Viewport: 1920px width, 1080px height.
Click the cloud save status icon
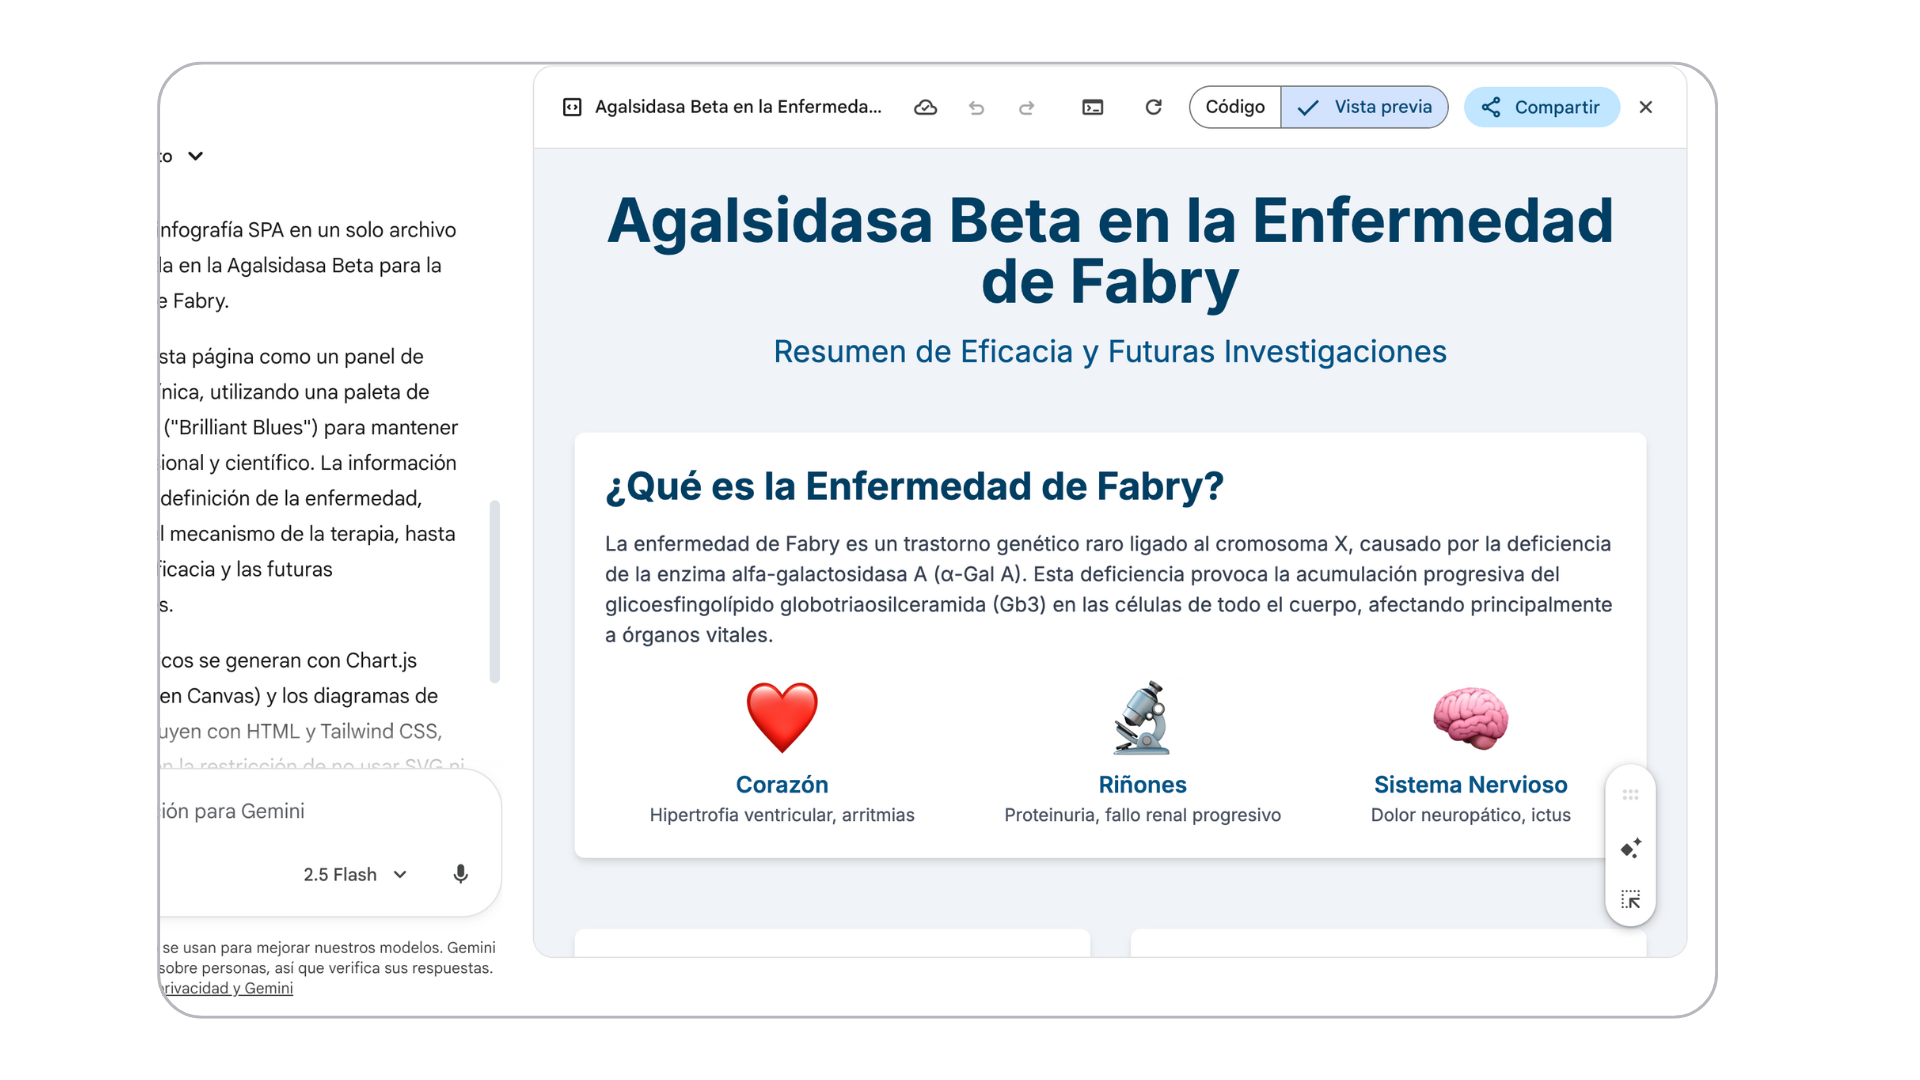coord(925,107)
